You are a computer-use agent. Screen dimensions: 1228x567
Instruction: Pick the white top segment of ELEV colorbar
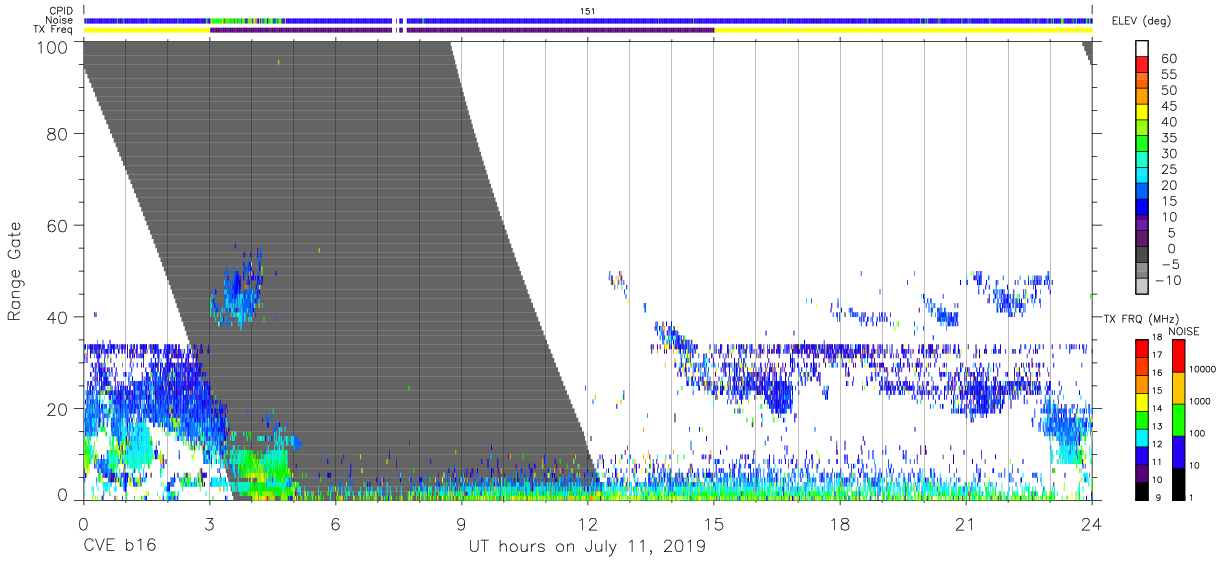pyautogui.click(x=1142, y=49)
